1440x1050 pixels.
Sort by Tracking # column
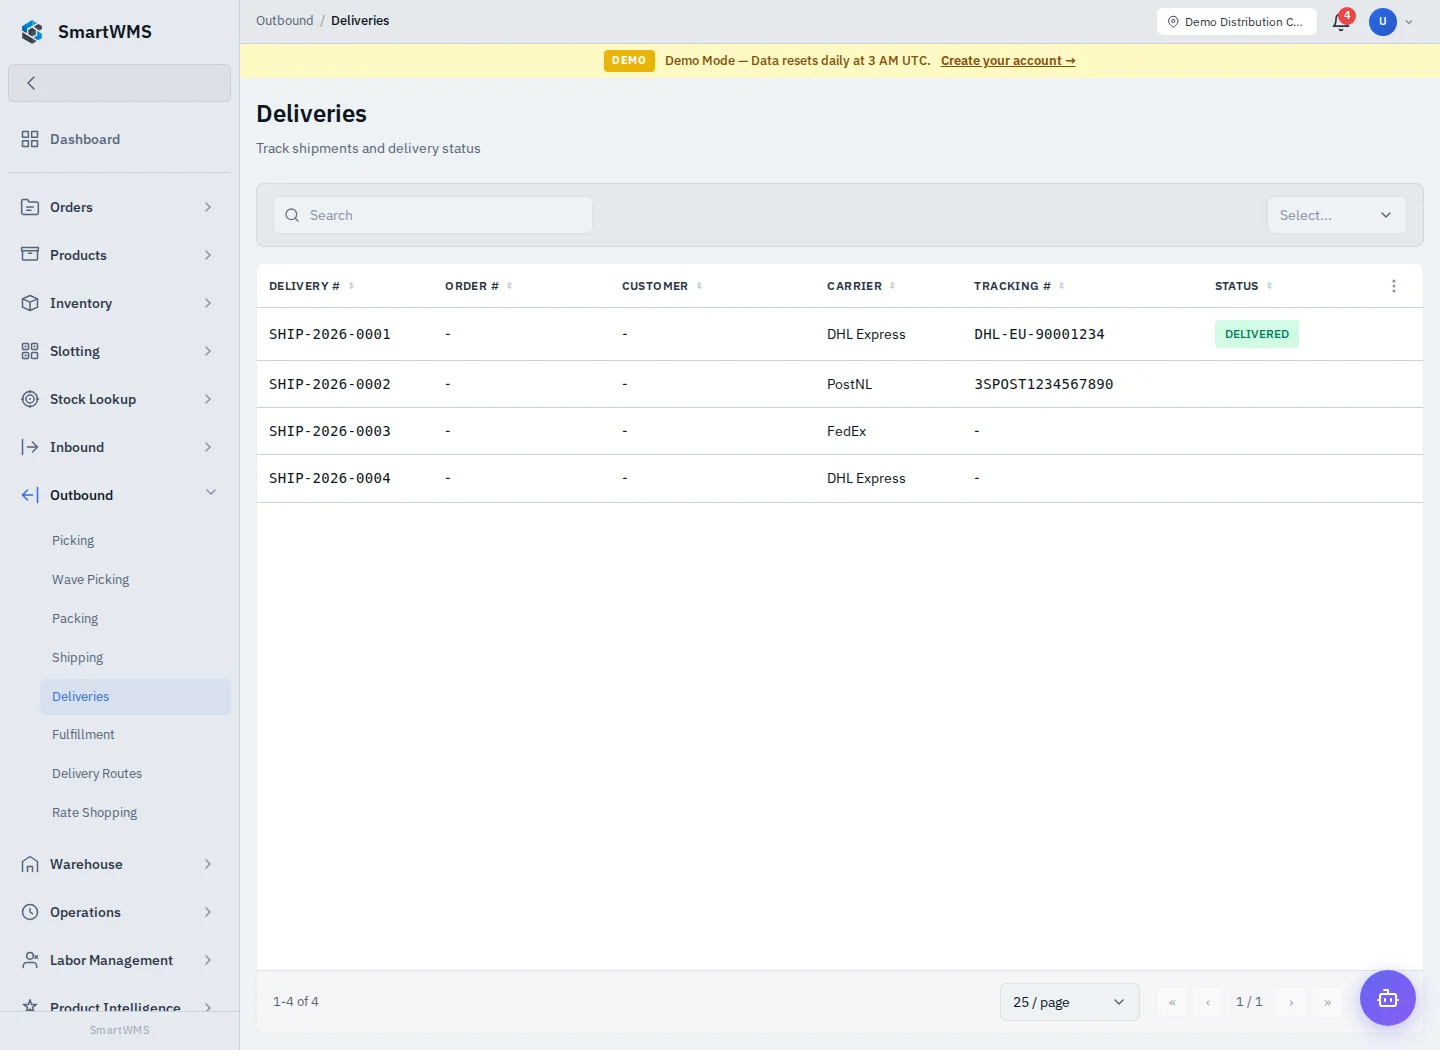point(1019,286)
